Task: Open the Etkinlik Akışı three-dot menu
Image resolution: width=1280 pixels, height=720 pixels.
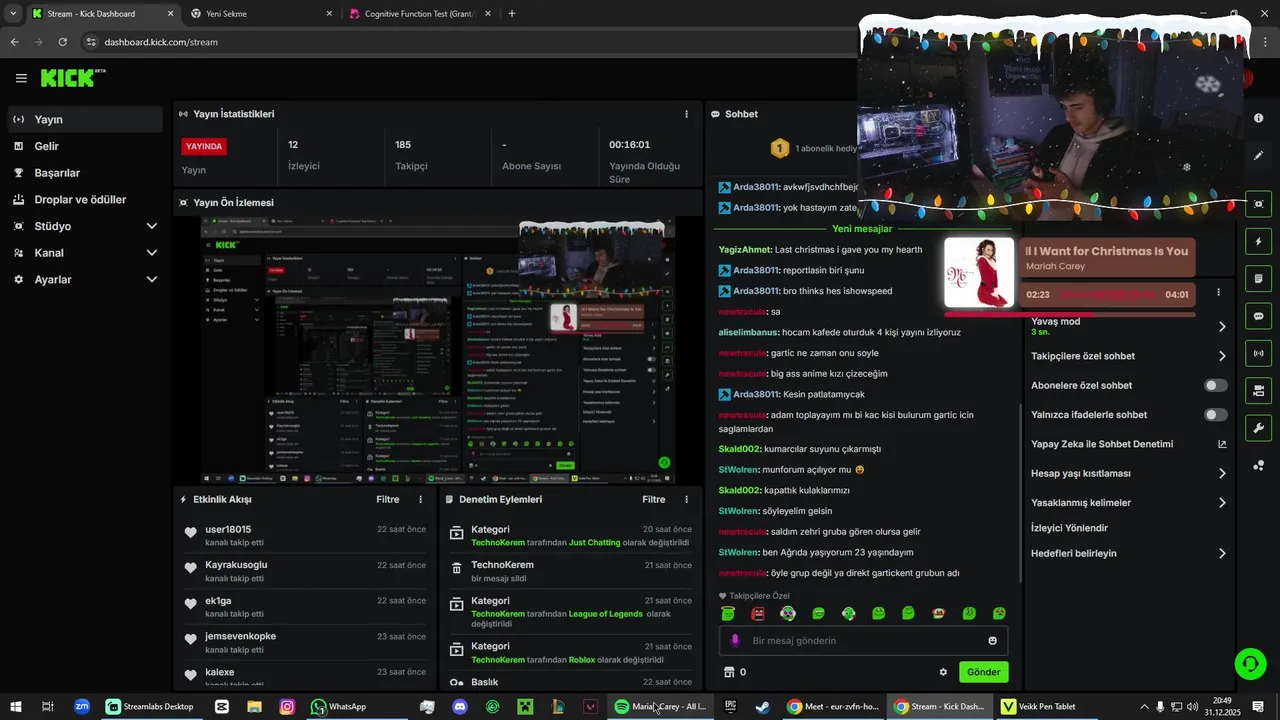Action: [x=420, y=499]
